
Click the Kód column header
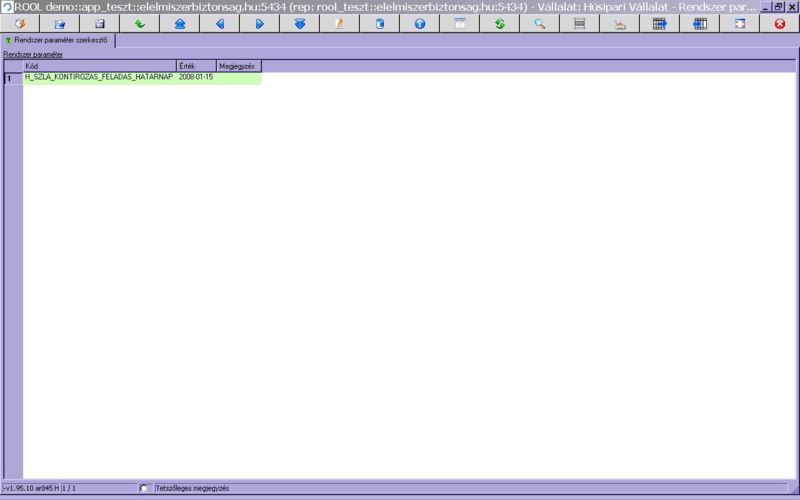tap(99, 66)
